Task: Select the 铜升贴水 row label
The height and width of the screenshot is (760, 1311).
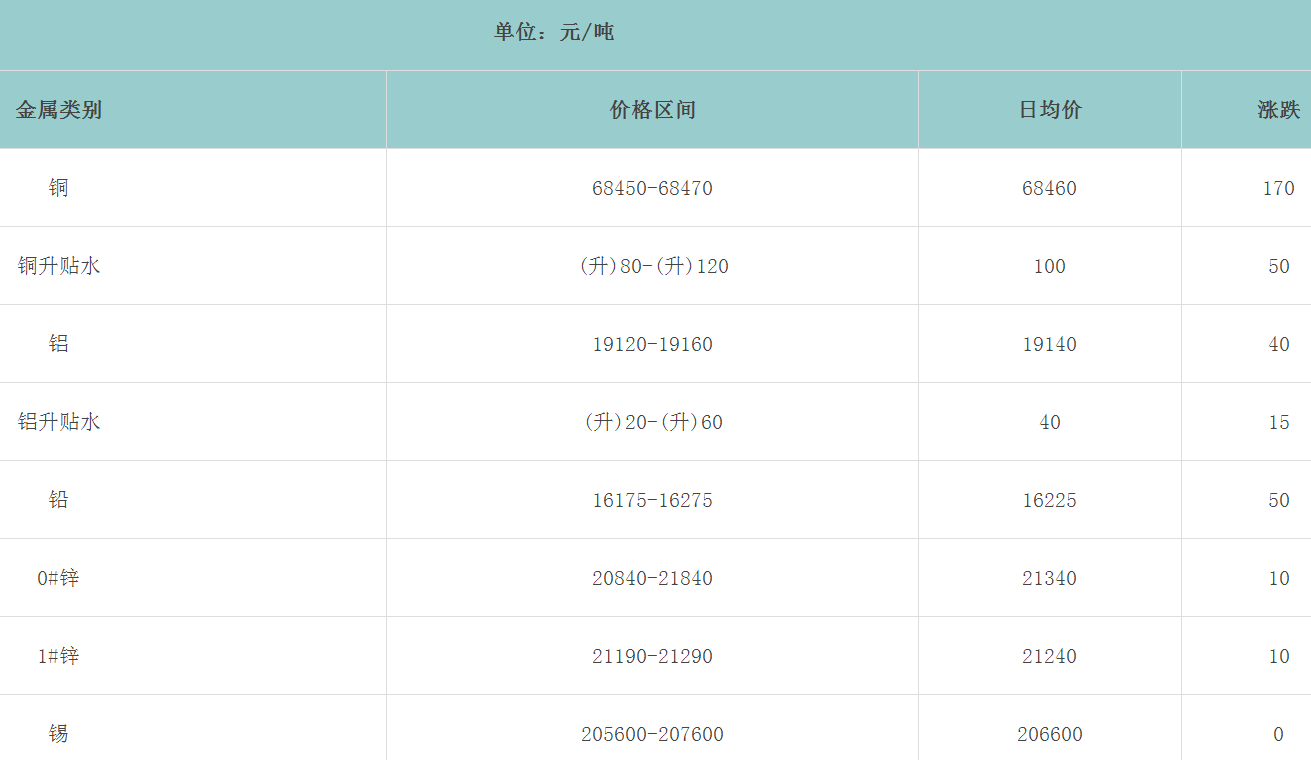Action: click(59, 266)
